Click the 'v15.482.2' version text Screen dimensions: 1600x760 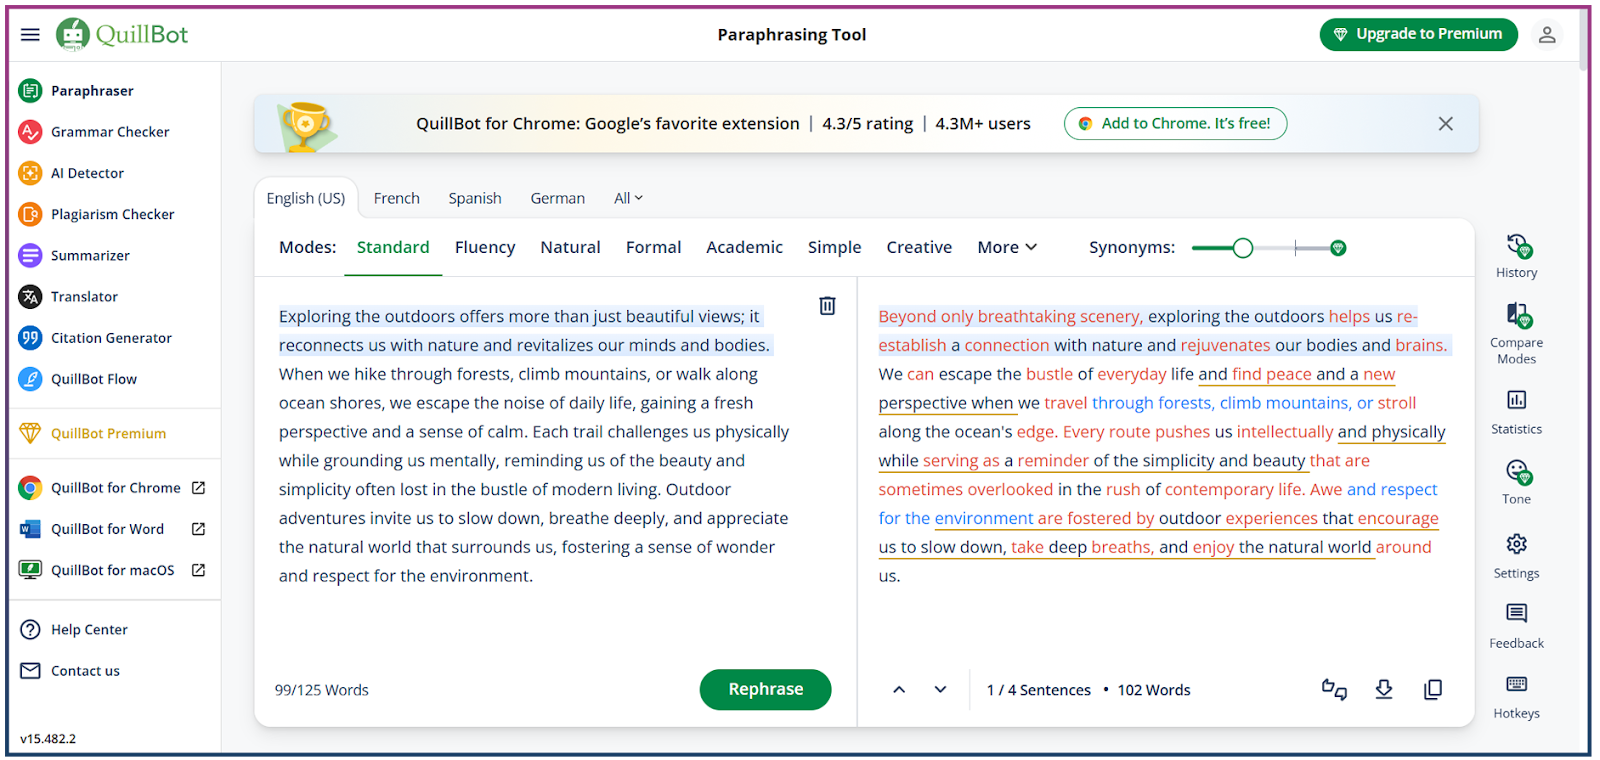click(x=48, y=739)
